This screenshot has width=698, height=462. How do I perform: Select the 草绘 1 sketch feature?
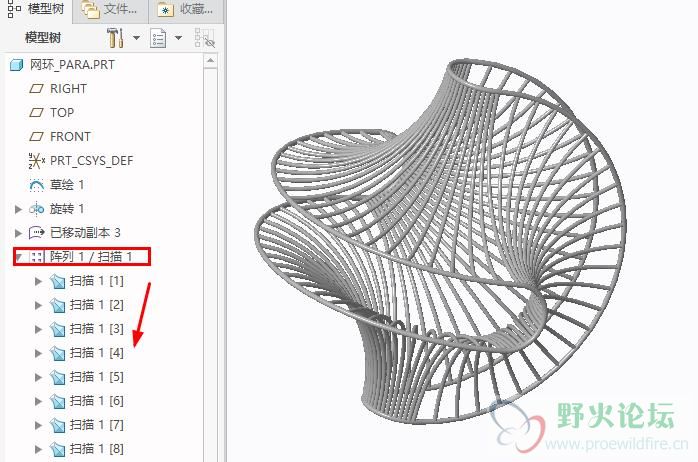pos(67,185)
